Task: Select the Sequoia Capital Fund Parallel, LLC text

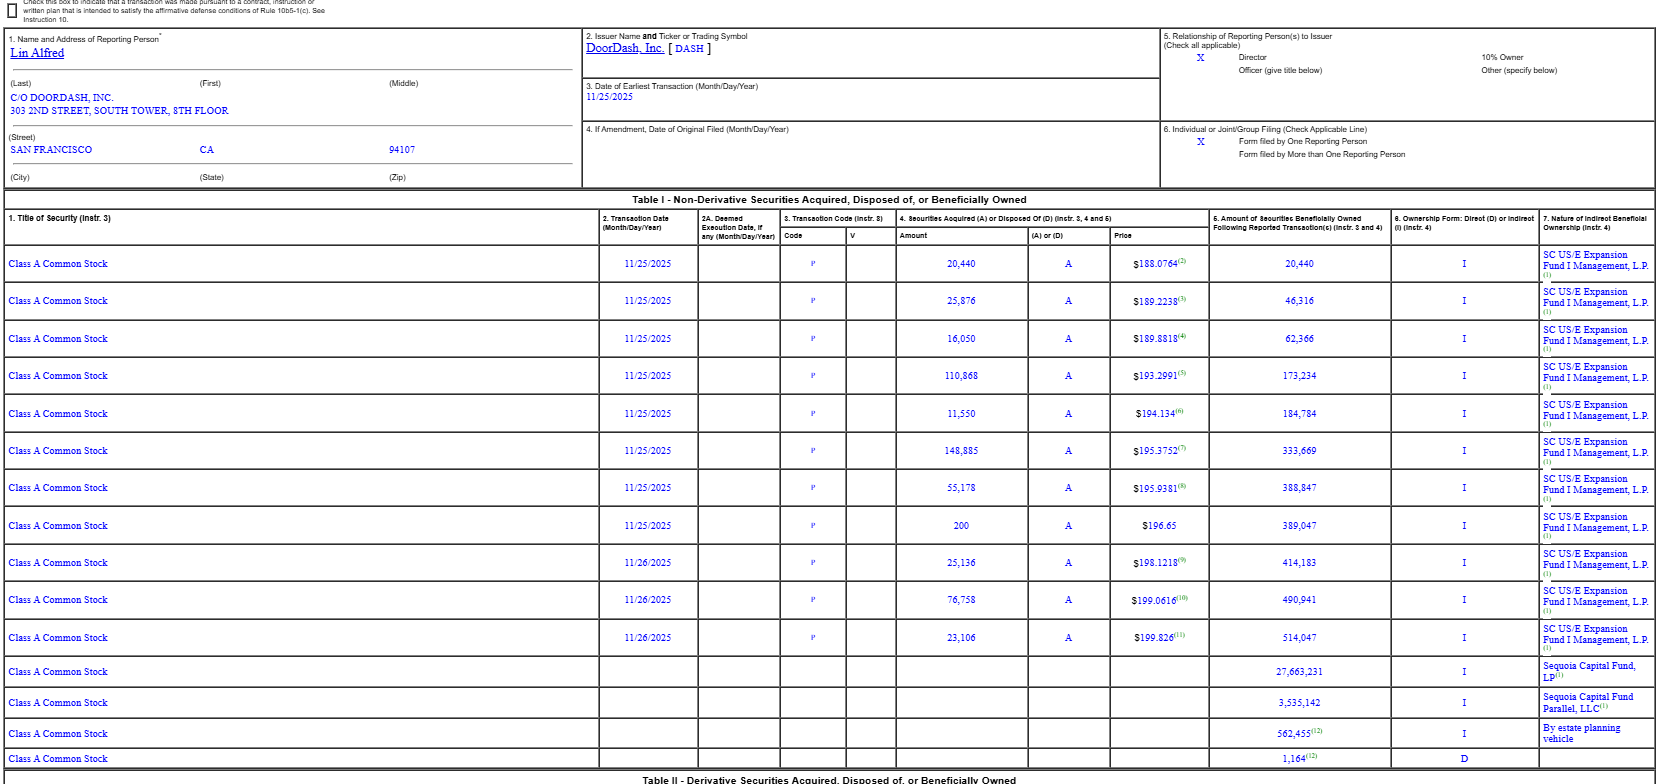Action: (x=1588, y=703)
